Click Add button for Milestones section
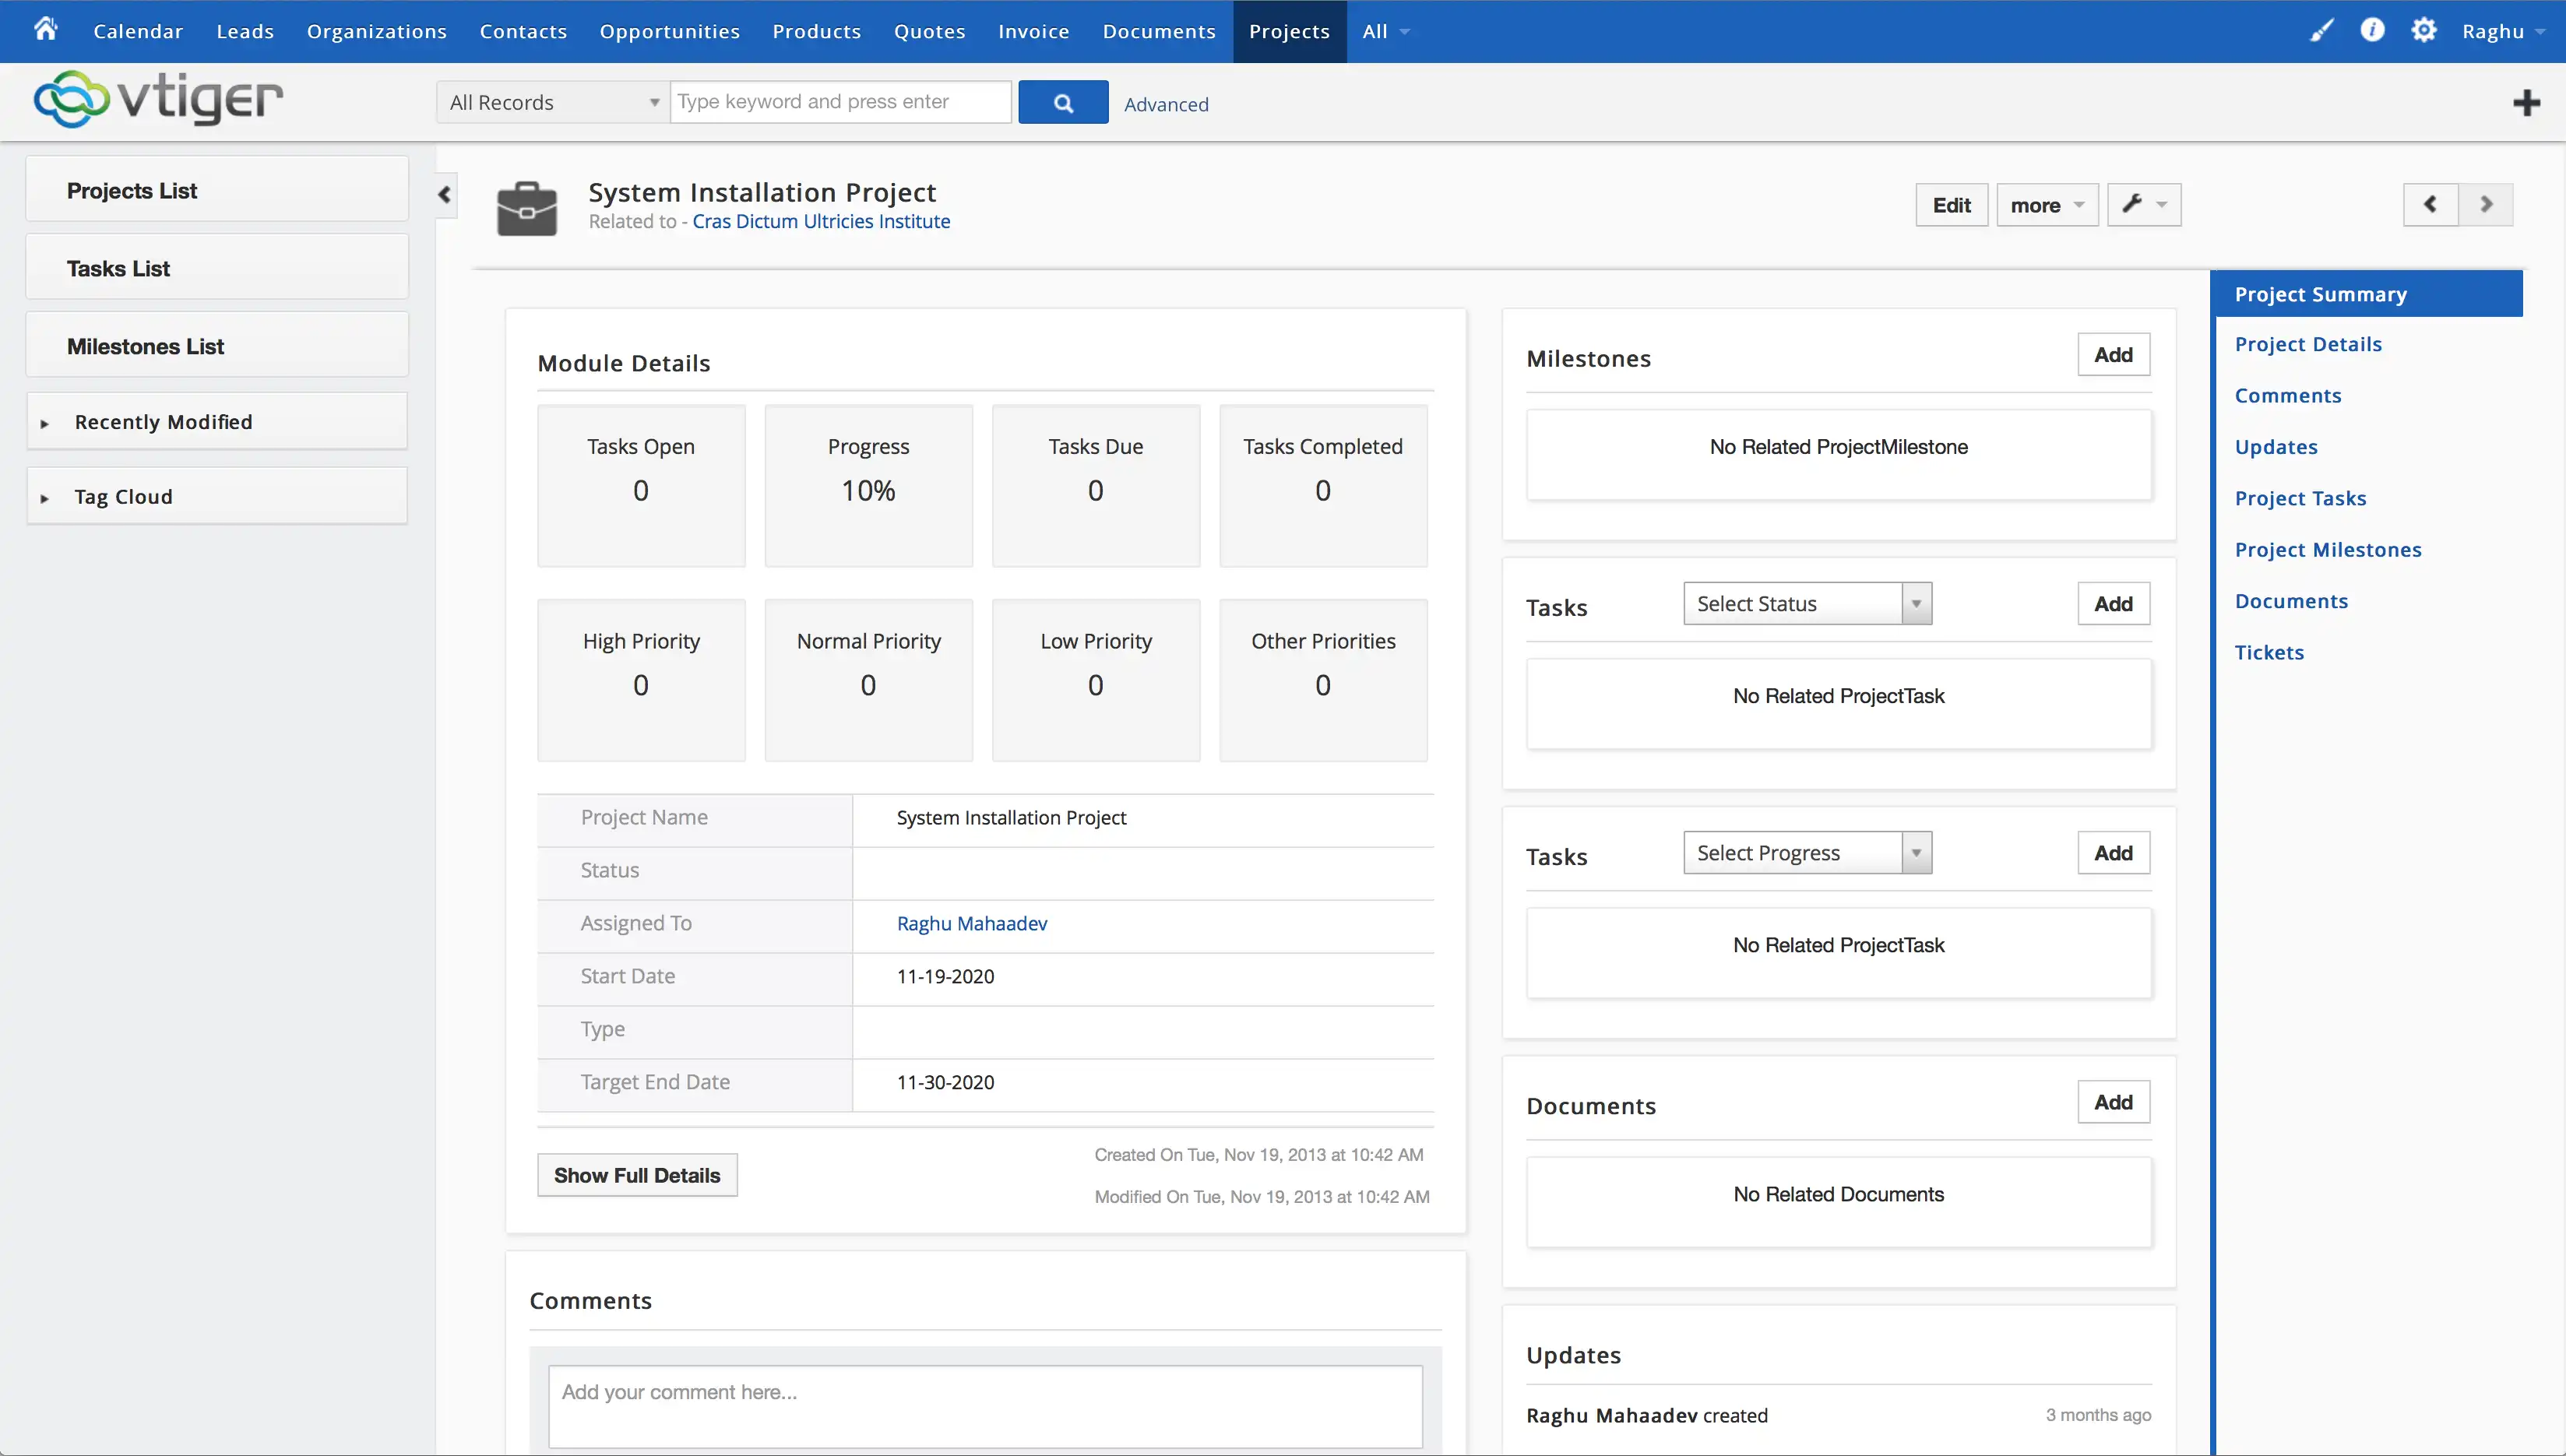The image size is (2566, 1456). (2113, 354)
